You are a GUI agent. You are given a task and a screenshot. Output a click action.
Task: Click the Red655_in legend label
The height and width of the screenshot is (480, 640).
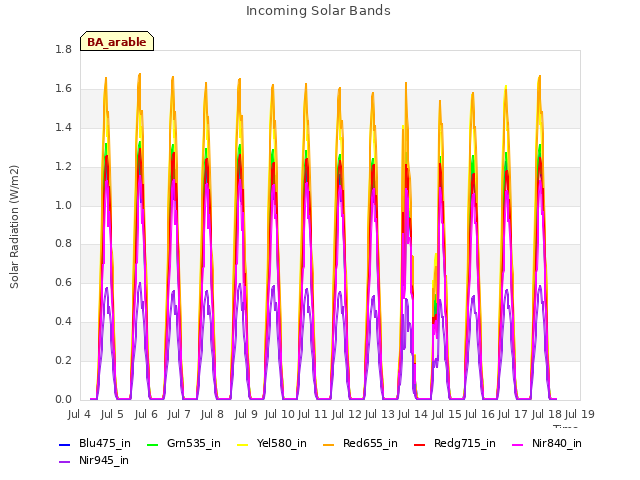click(370, 444)
